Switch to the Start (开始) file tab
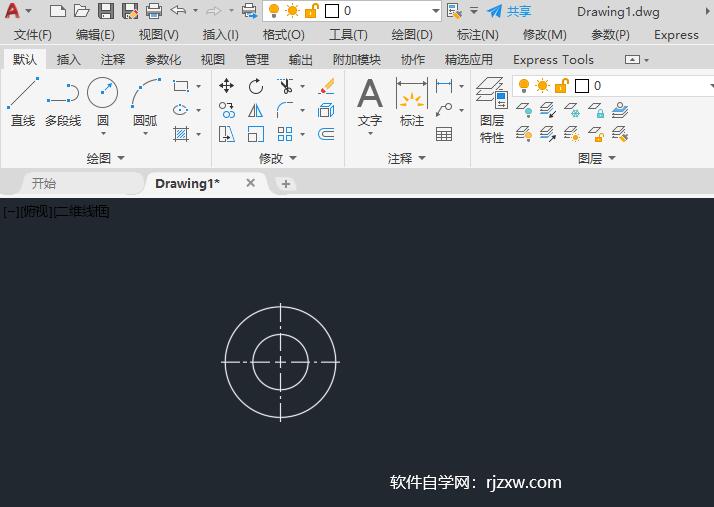The image size is (714, 507). click(x=44, y=183)
